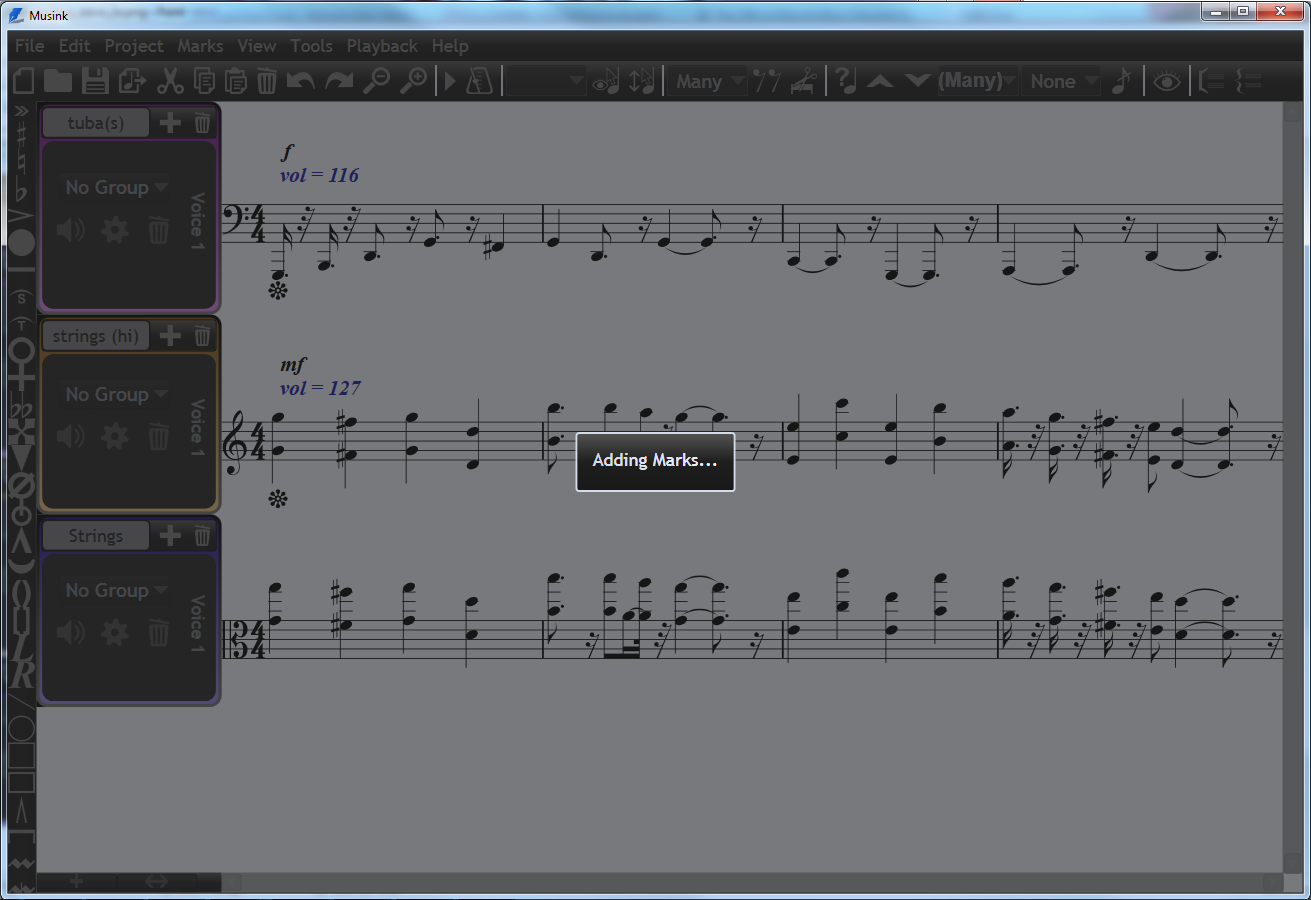Screen dimensions: 1311x900
Task: Add a voice to the Strings track
Action: (168, 535)
